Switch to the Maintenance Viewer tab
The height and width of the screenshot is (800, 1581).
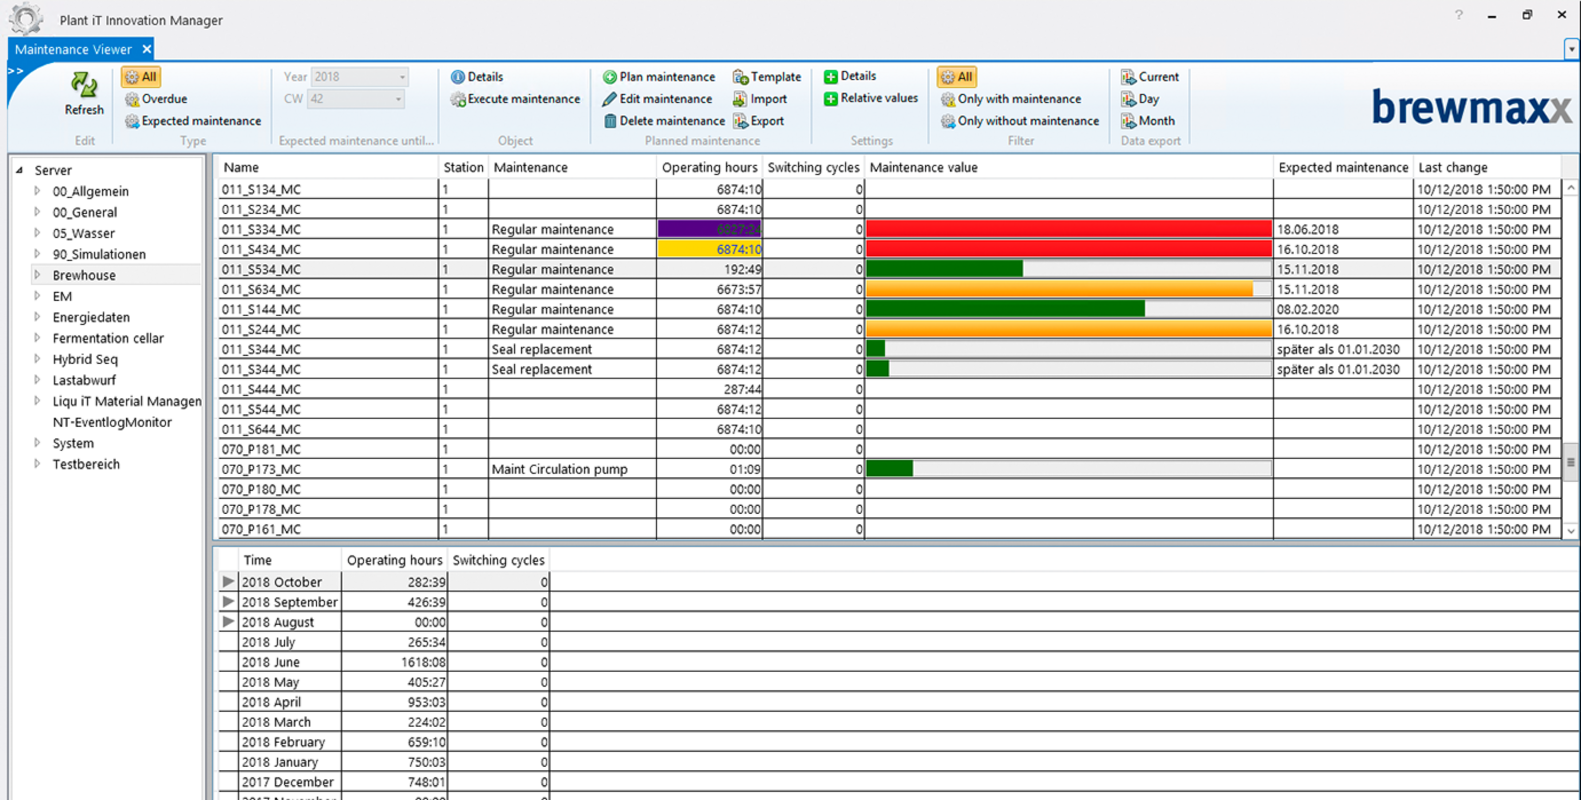pos(73,49)
